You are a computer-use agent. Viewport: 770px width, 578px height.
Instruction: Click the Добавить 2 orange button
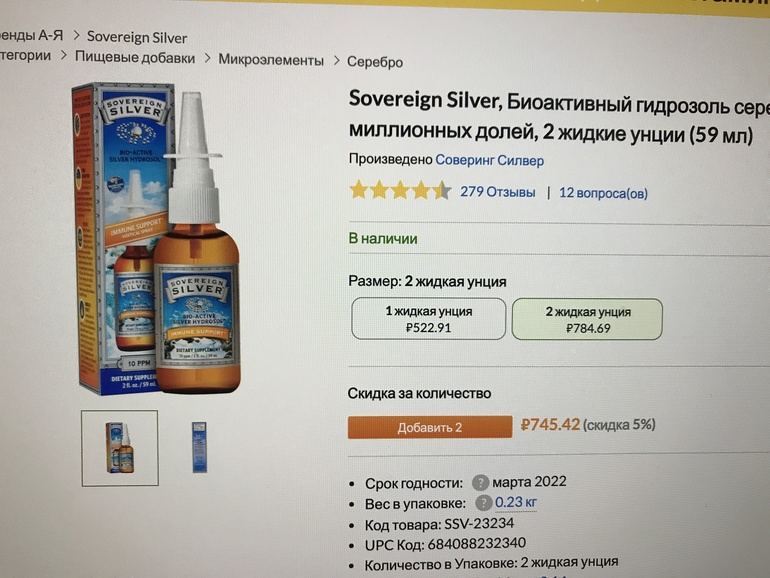pos(430,427)
